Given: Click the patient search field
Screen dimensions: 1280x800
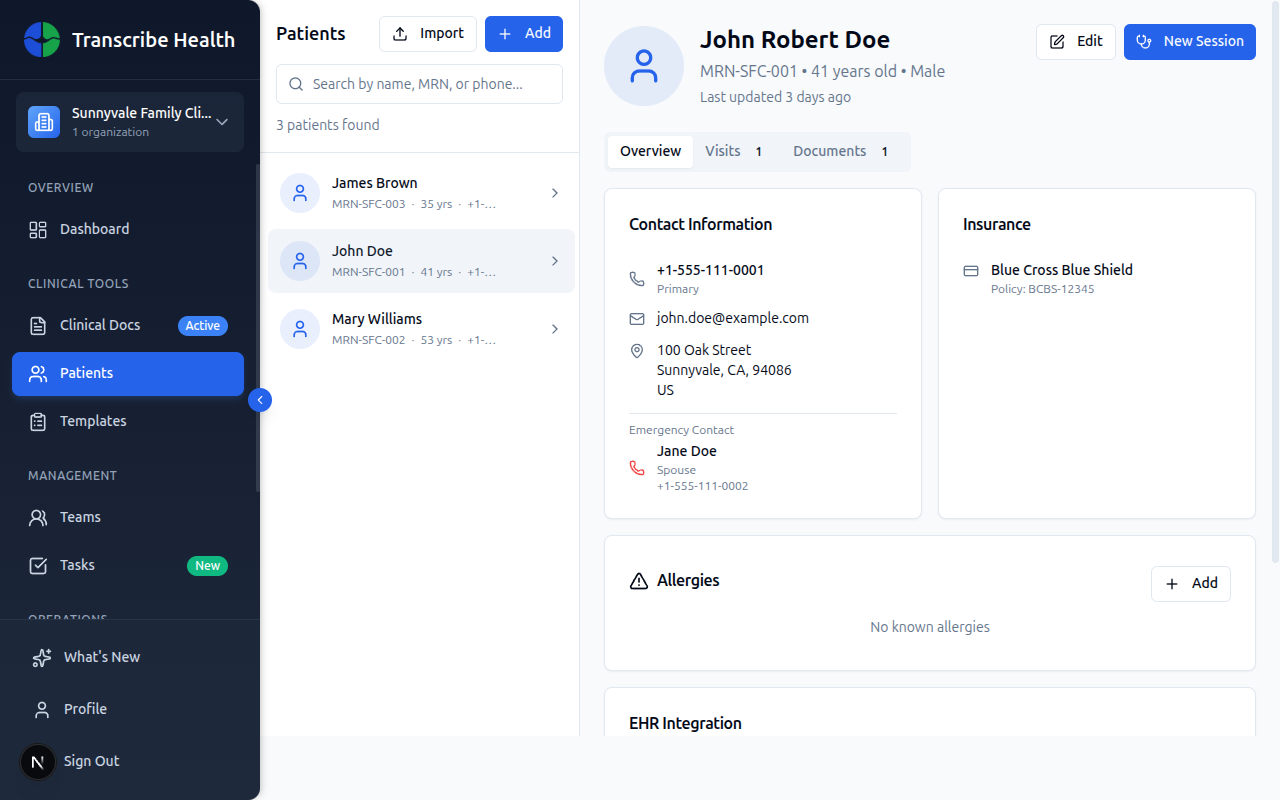Looking at the screenshot, I should click(x=419, y=84).
